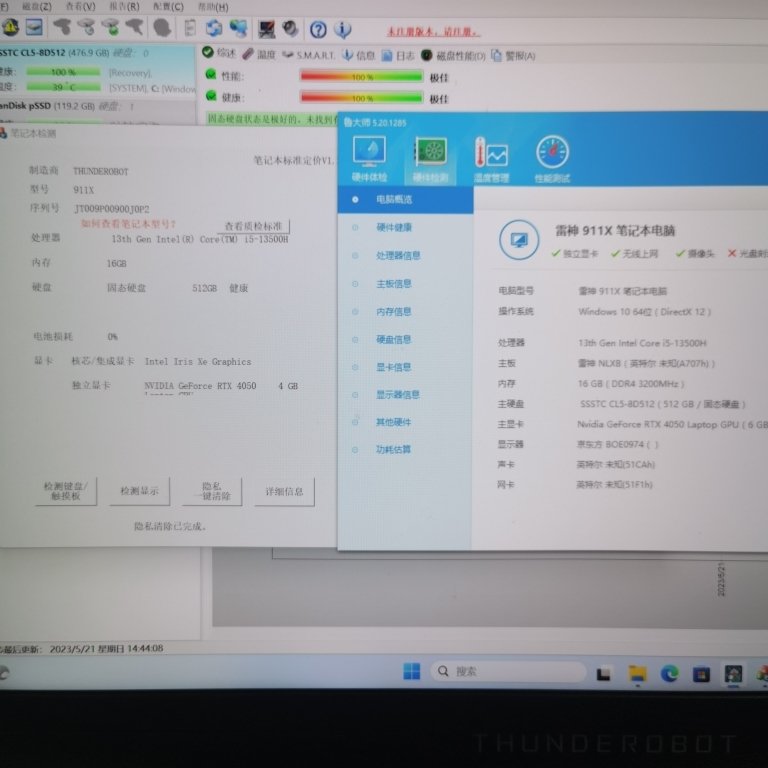
Task: Click the 检测显示 button
Action: (x=139, y=491)
